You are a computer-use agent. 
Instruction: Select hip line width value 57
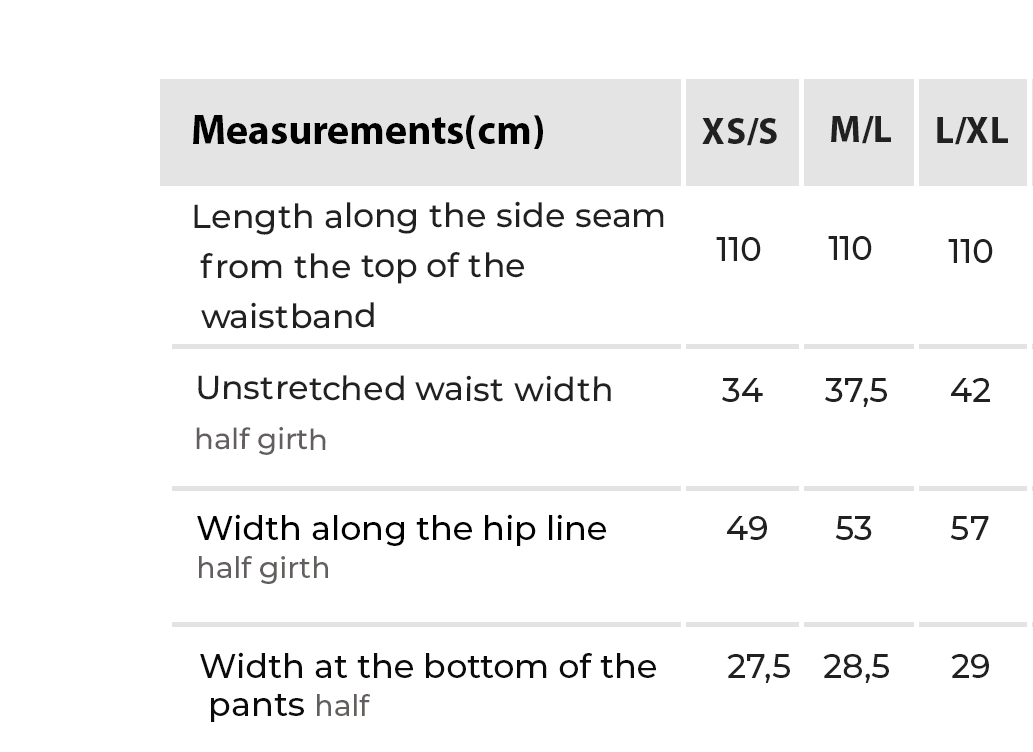[969, 528]
